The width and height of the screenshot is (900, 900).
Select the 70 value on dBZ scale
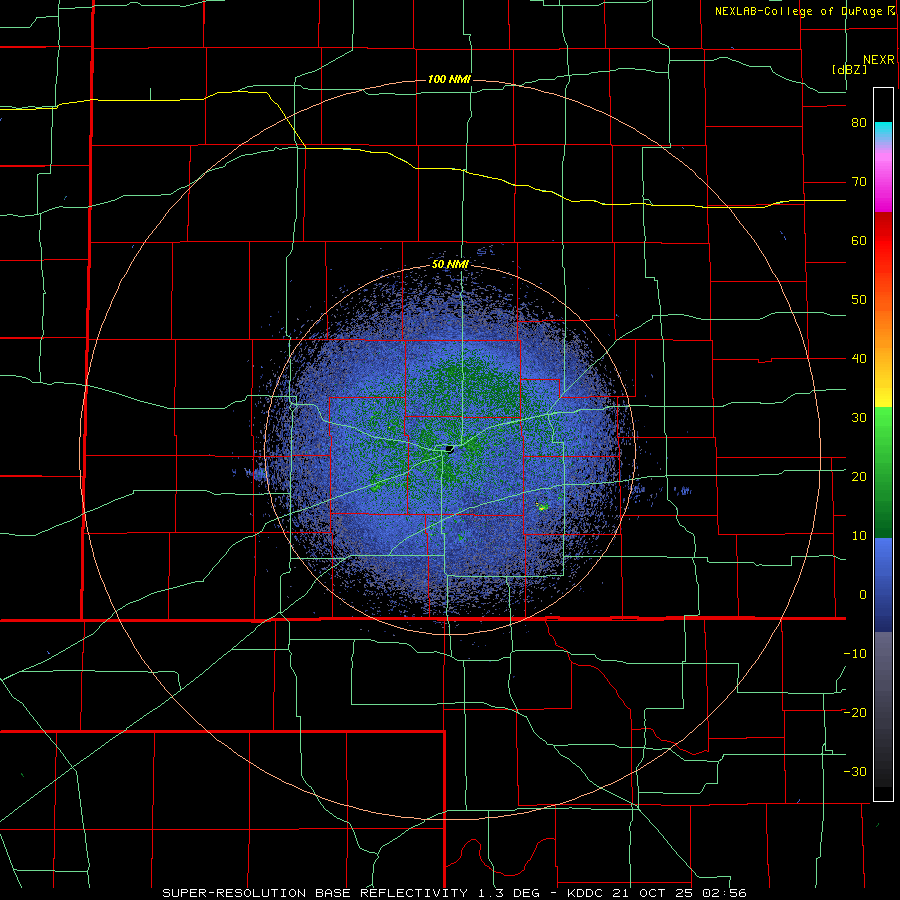[x=859, y=182]
